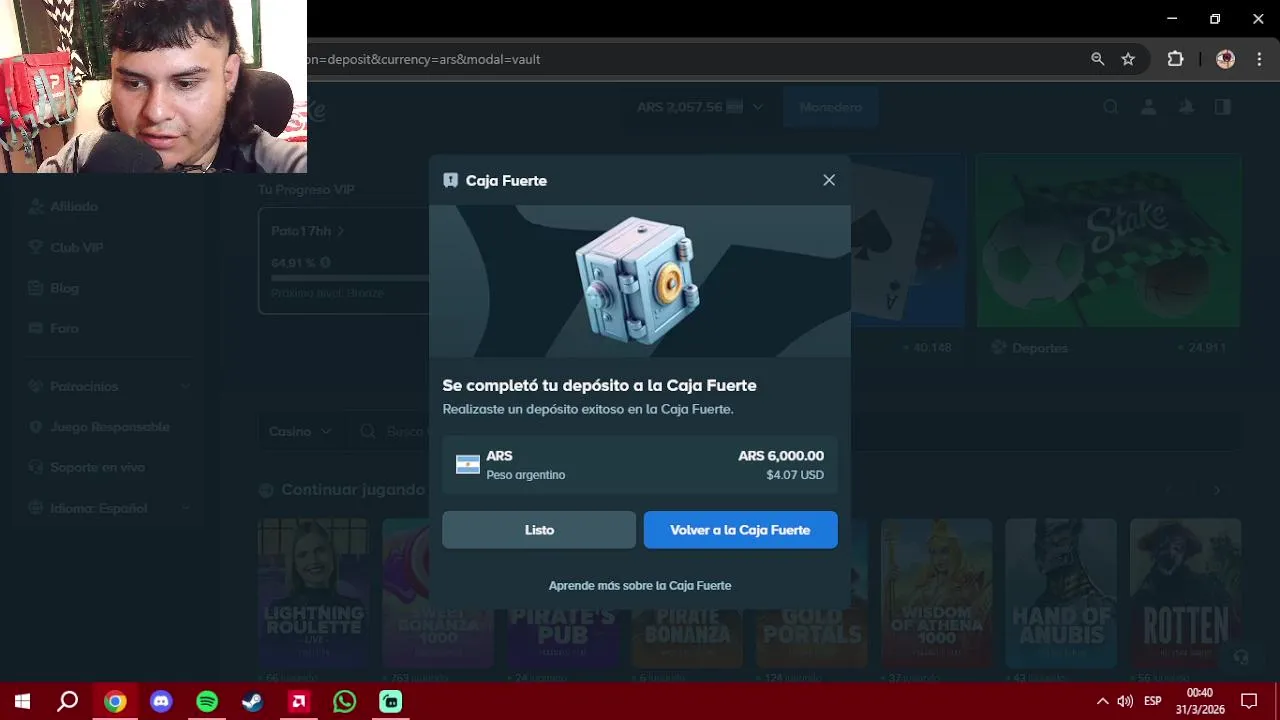
Task: Switch to Chrome in the taskbar
Action: [115, 701]
